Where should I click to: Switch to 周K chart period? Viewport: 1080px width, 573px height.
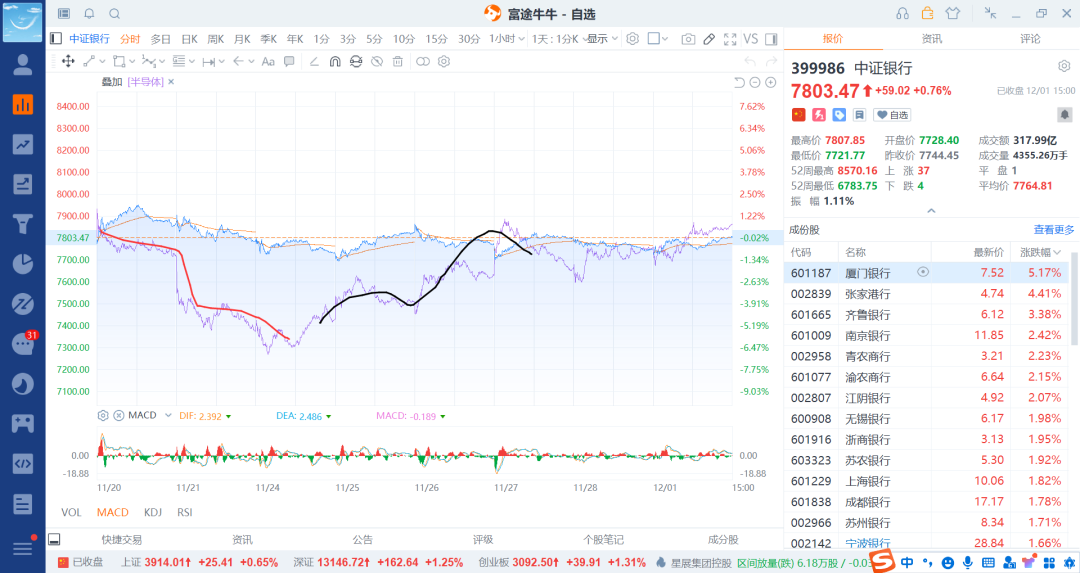coord(216,39)
